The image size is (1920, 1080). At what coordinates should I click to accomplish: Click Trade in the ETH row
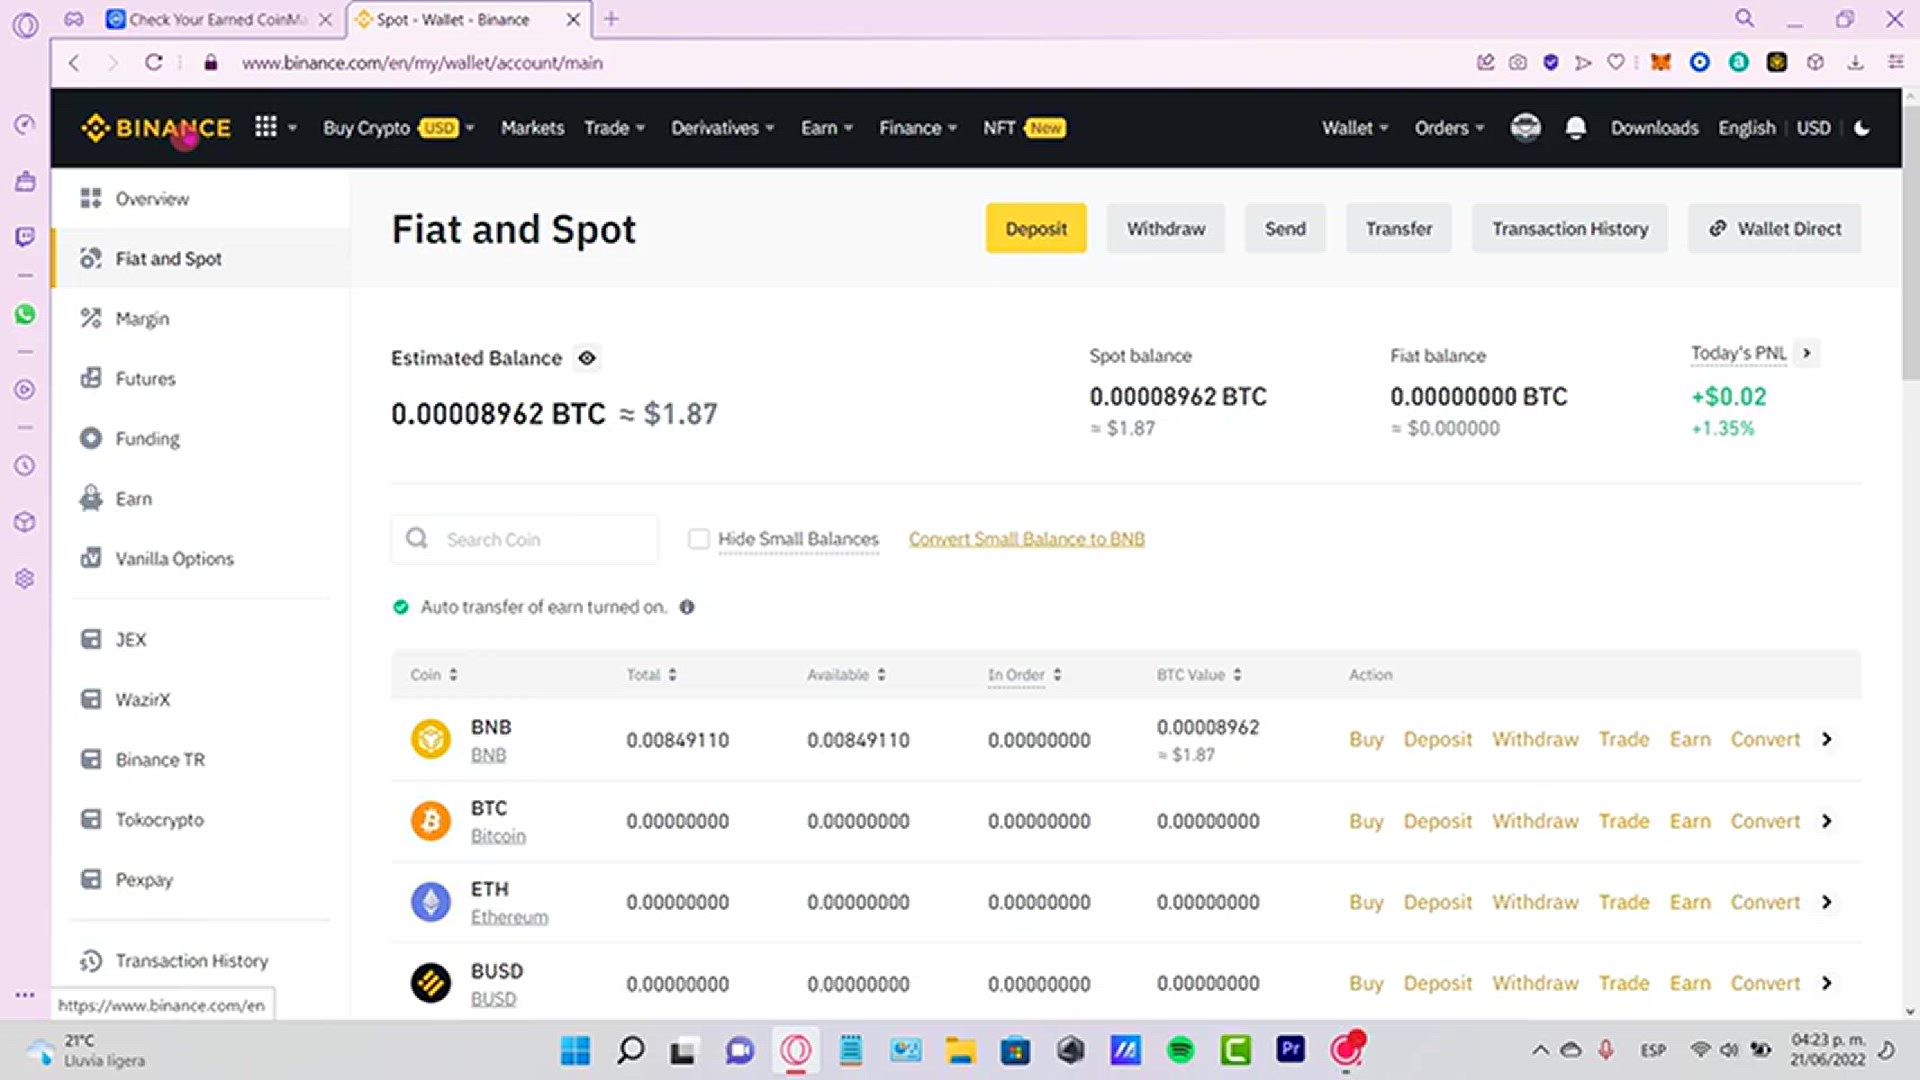coord(1624,902)
